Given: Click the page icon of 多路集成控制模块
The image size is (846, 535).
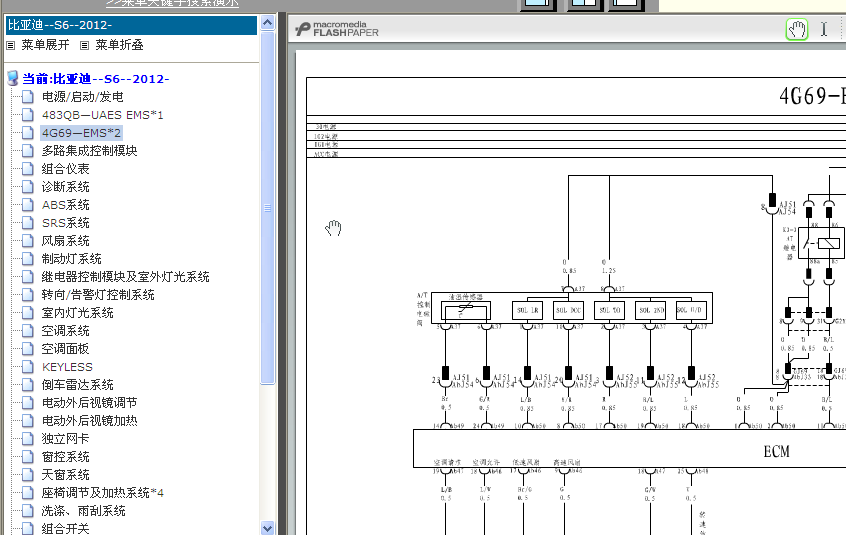Looking at the screenshot, I should [28, 150].
